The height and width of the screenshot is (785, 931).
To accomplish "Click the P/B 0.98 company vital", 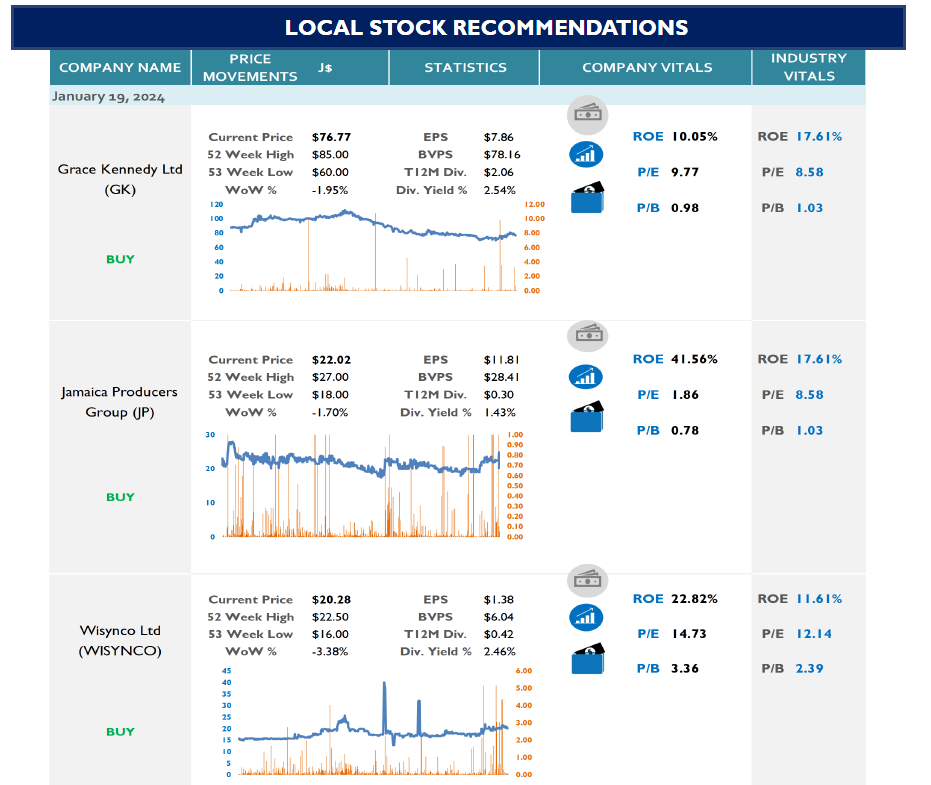I will click(x=668, y=208).
